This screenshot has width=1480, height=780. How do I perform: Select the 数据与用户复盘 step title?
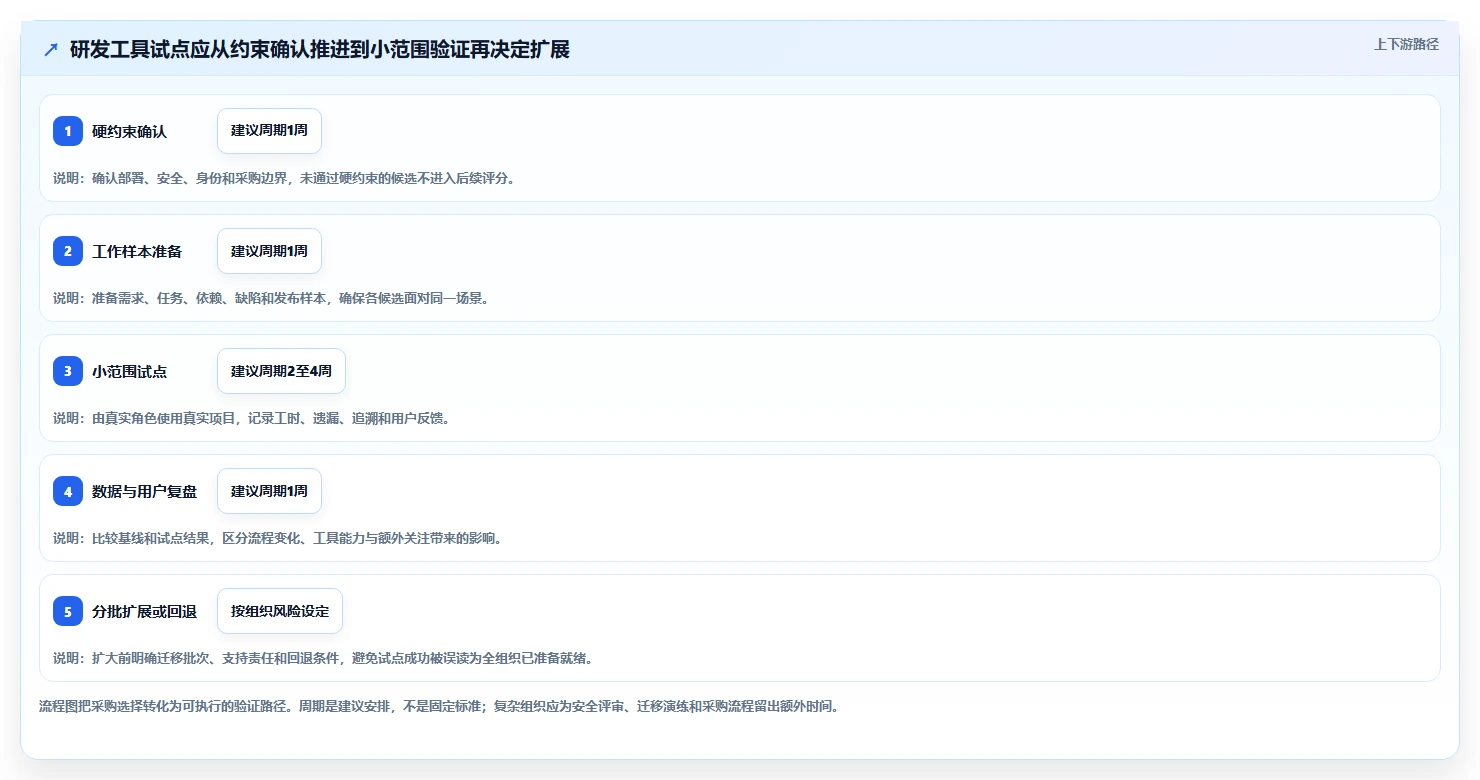point(145,492)
